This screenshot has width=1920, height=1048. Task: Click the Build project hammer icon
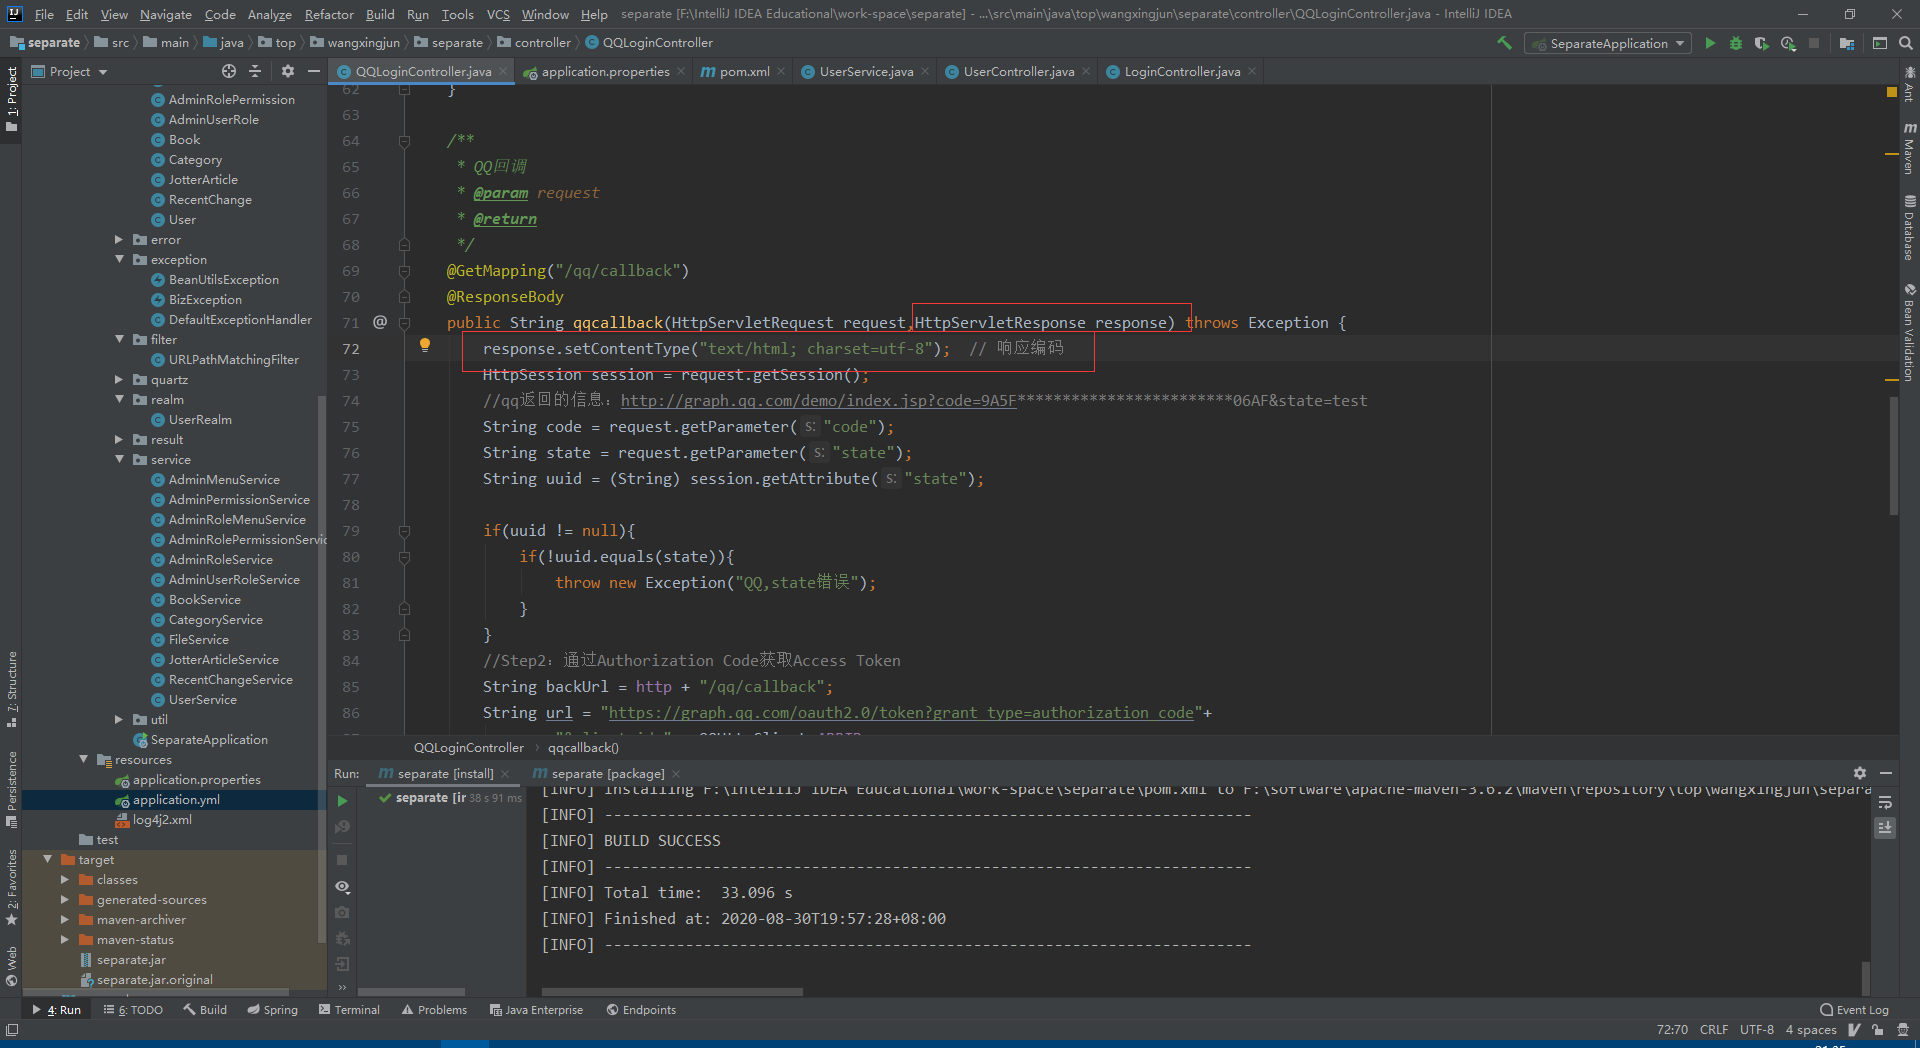[1504, 43]
